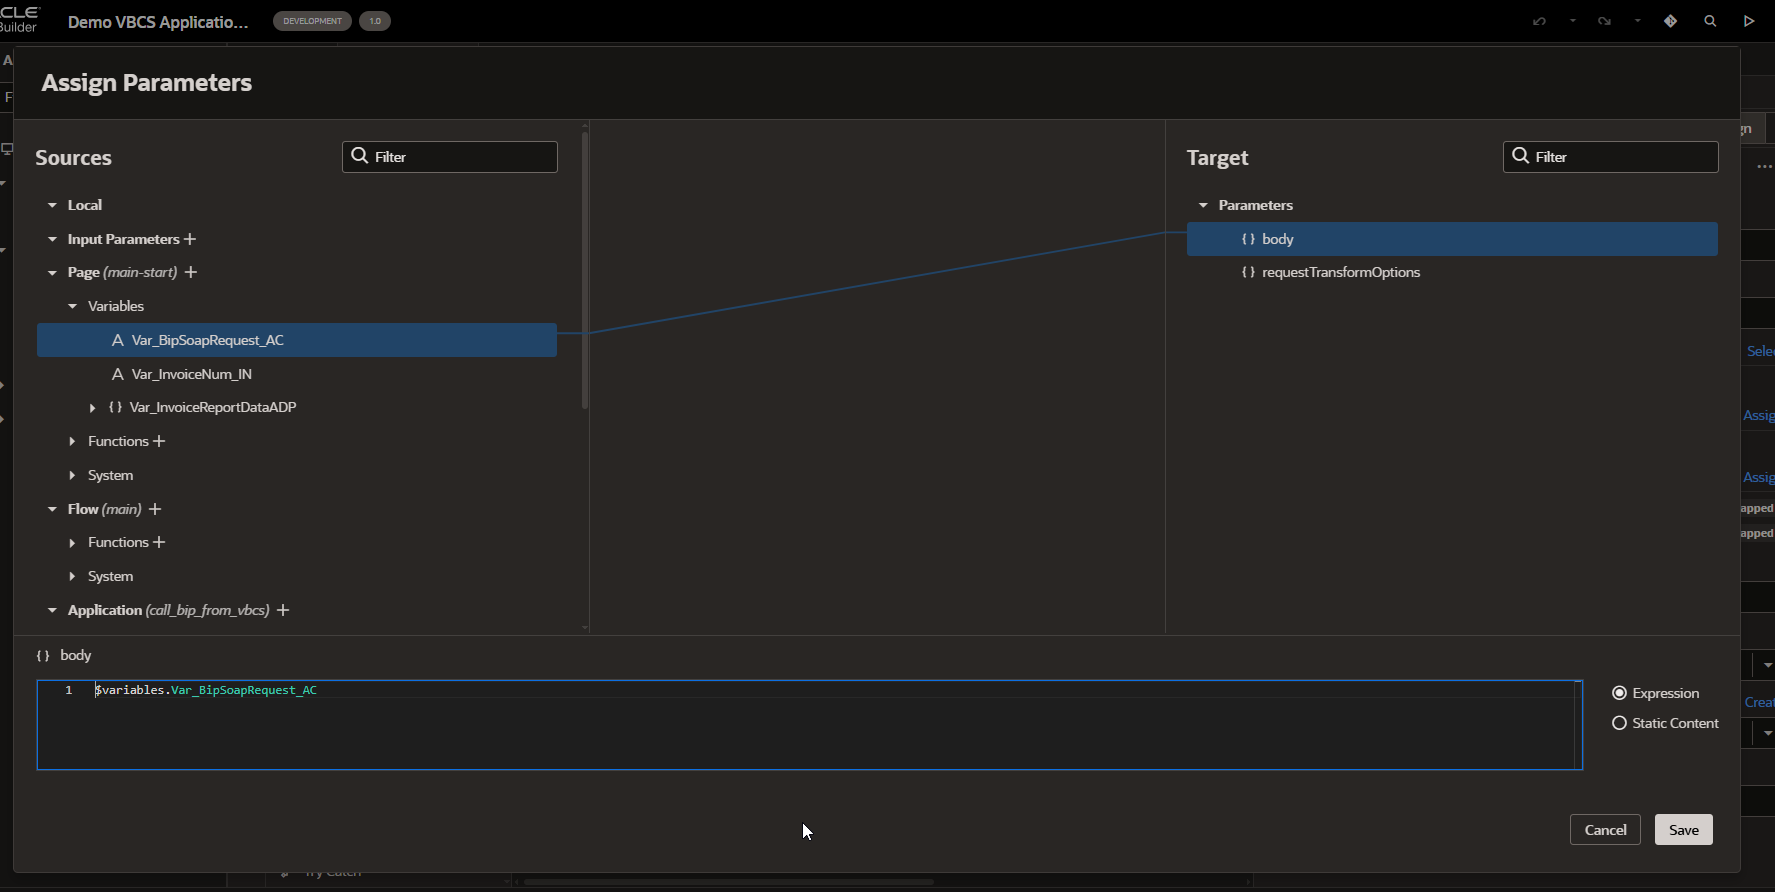Image resolution: width=1775 pixels, height=892 pixels.
Task: Click the Target filter field
Action: pyautogui.click(x=1610, y=157)
